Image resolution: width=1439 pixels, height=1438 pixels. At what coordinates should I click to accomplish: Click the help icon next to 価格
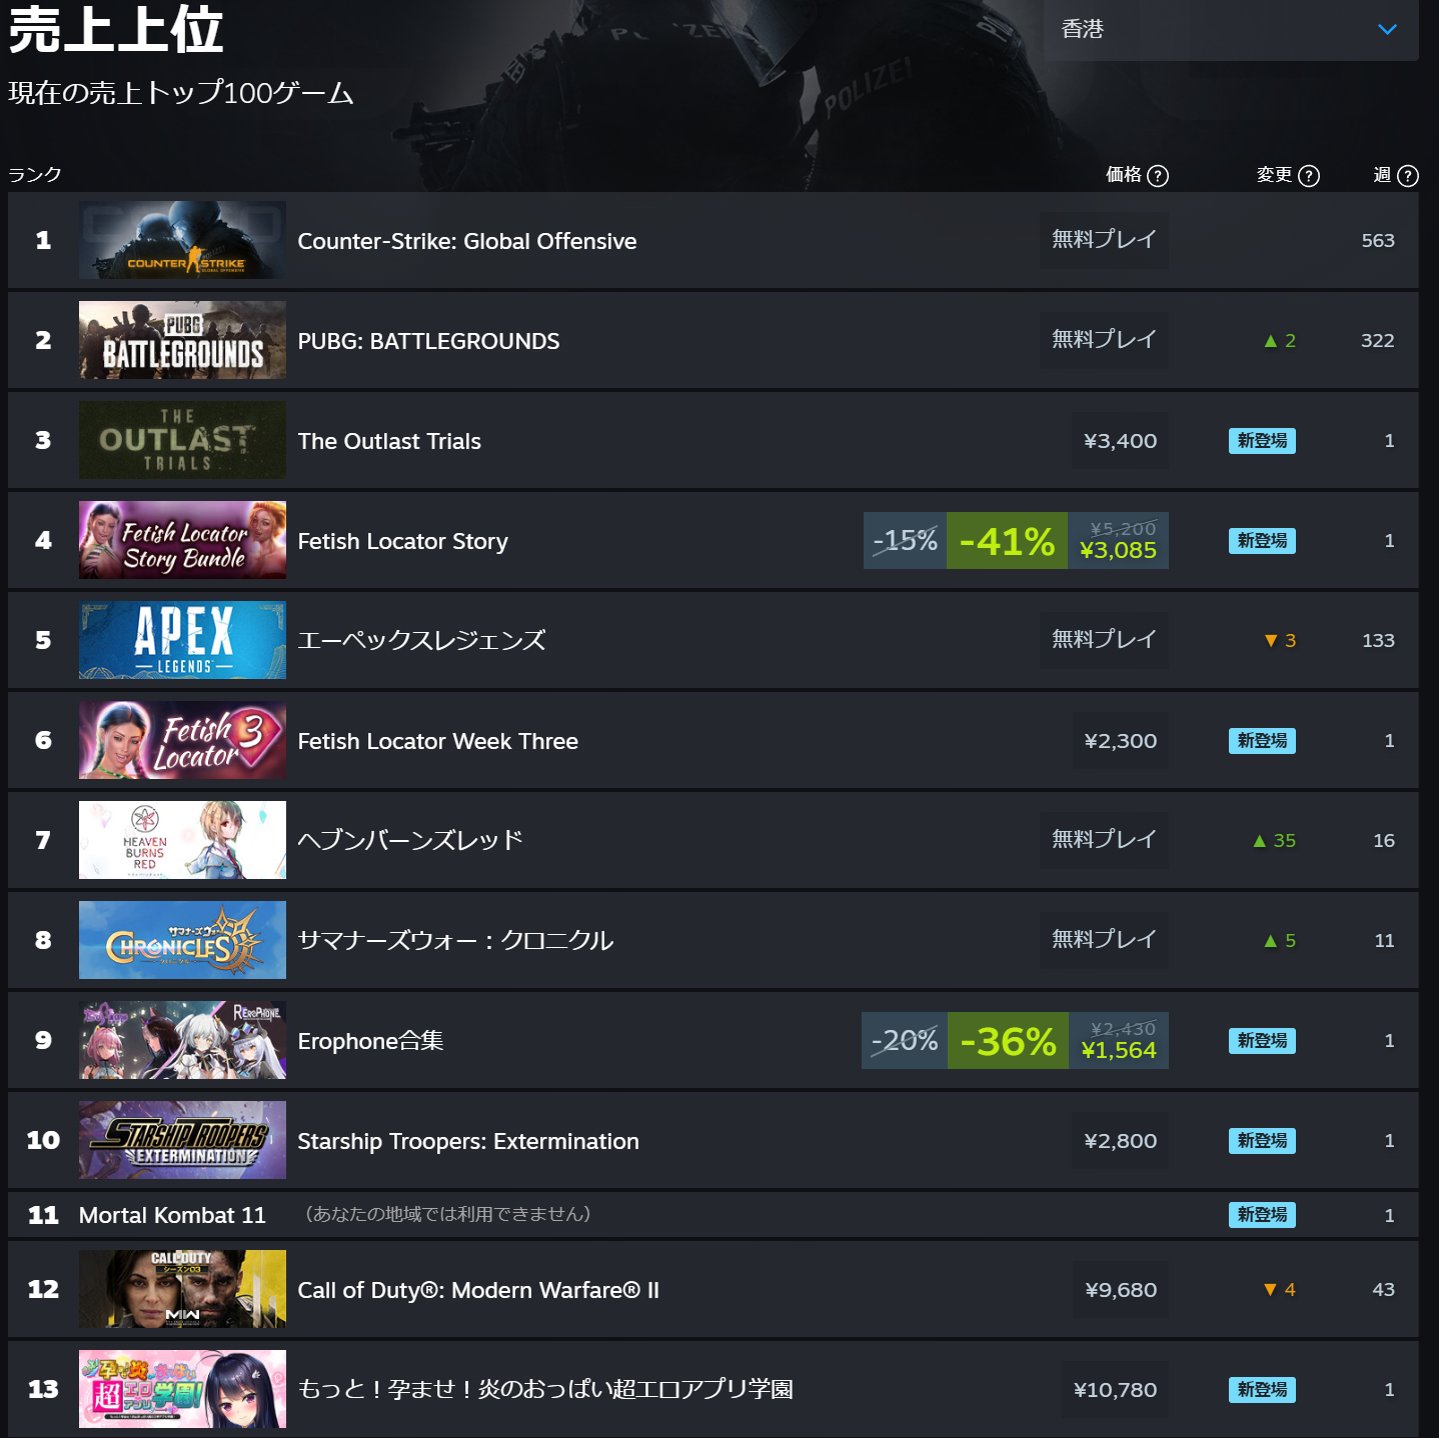click(x=1157, y=176)
